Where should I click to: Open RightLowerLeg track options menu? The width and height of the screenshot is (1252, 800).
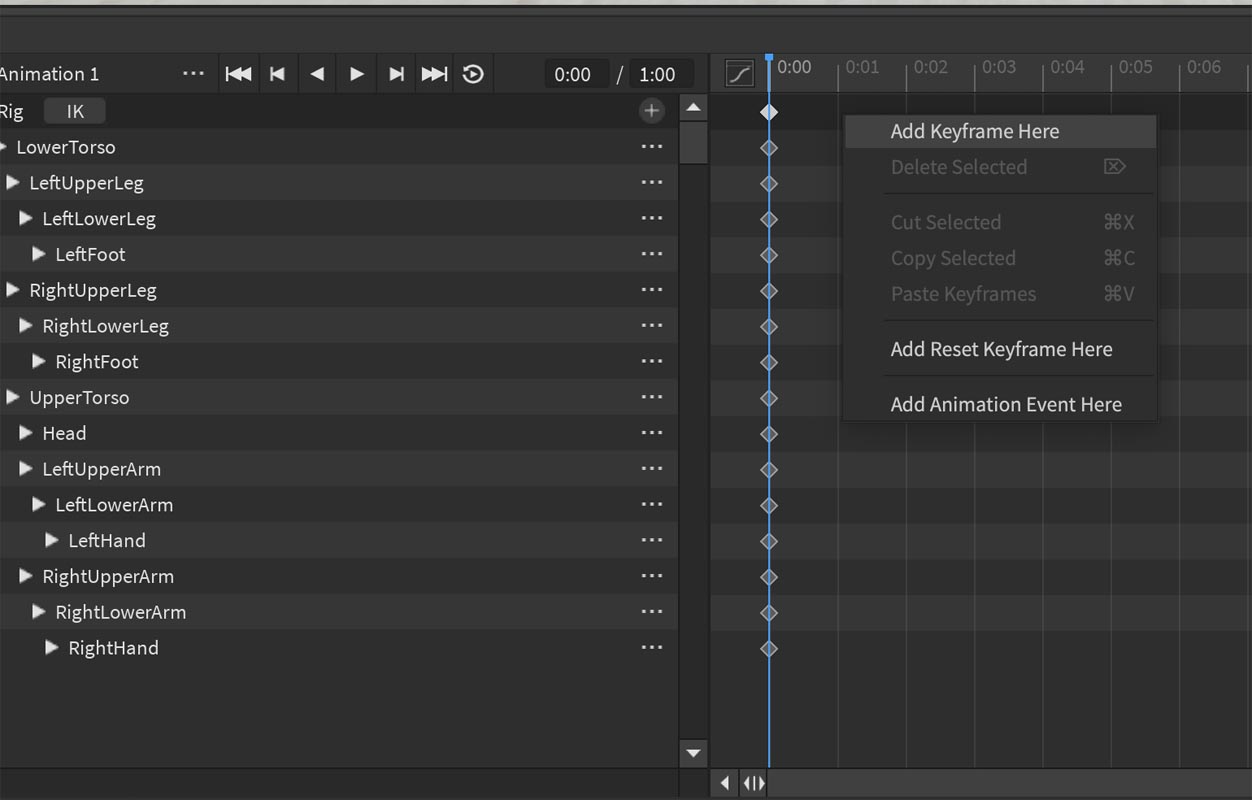(652, 326)
